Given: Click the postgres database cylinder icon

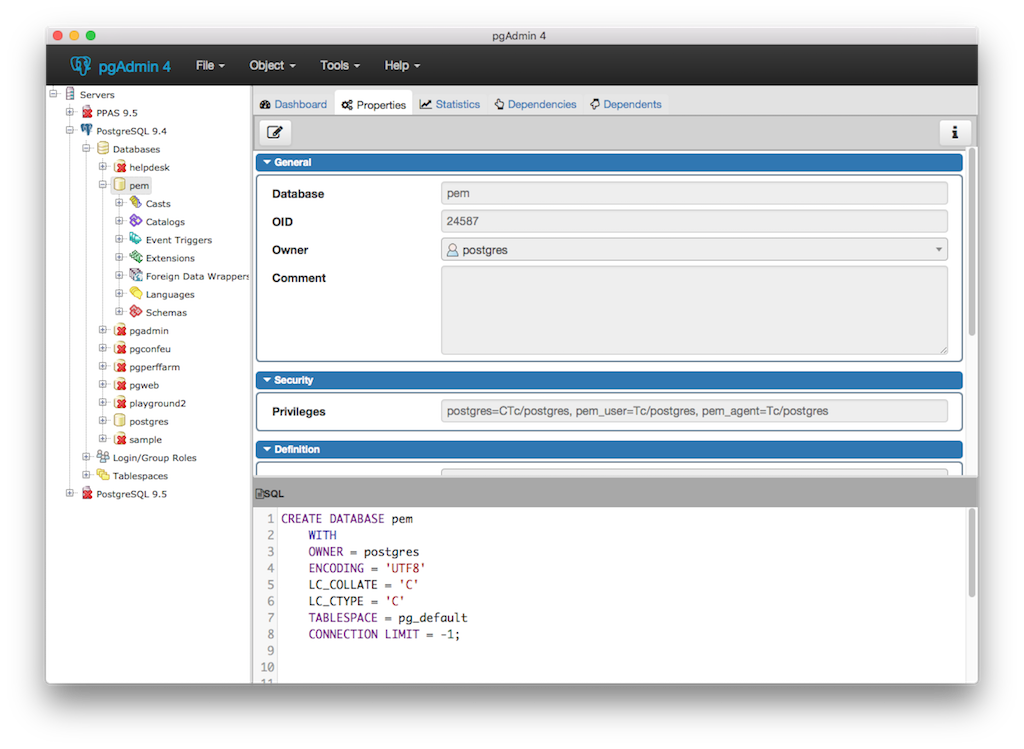Looking at the screenshot, I should point(120,421).
